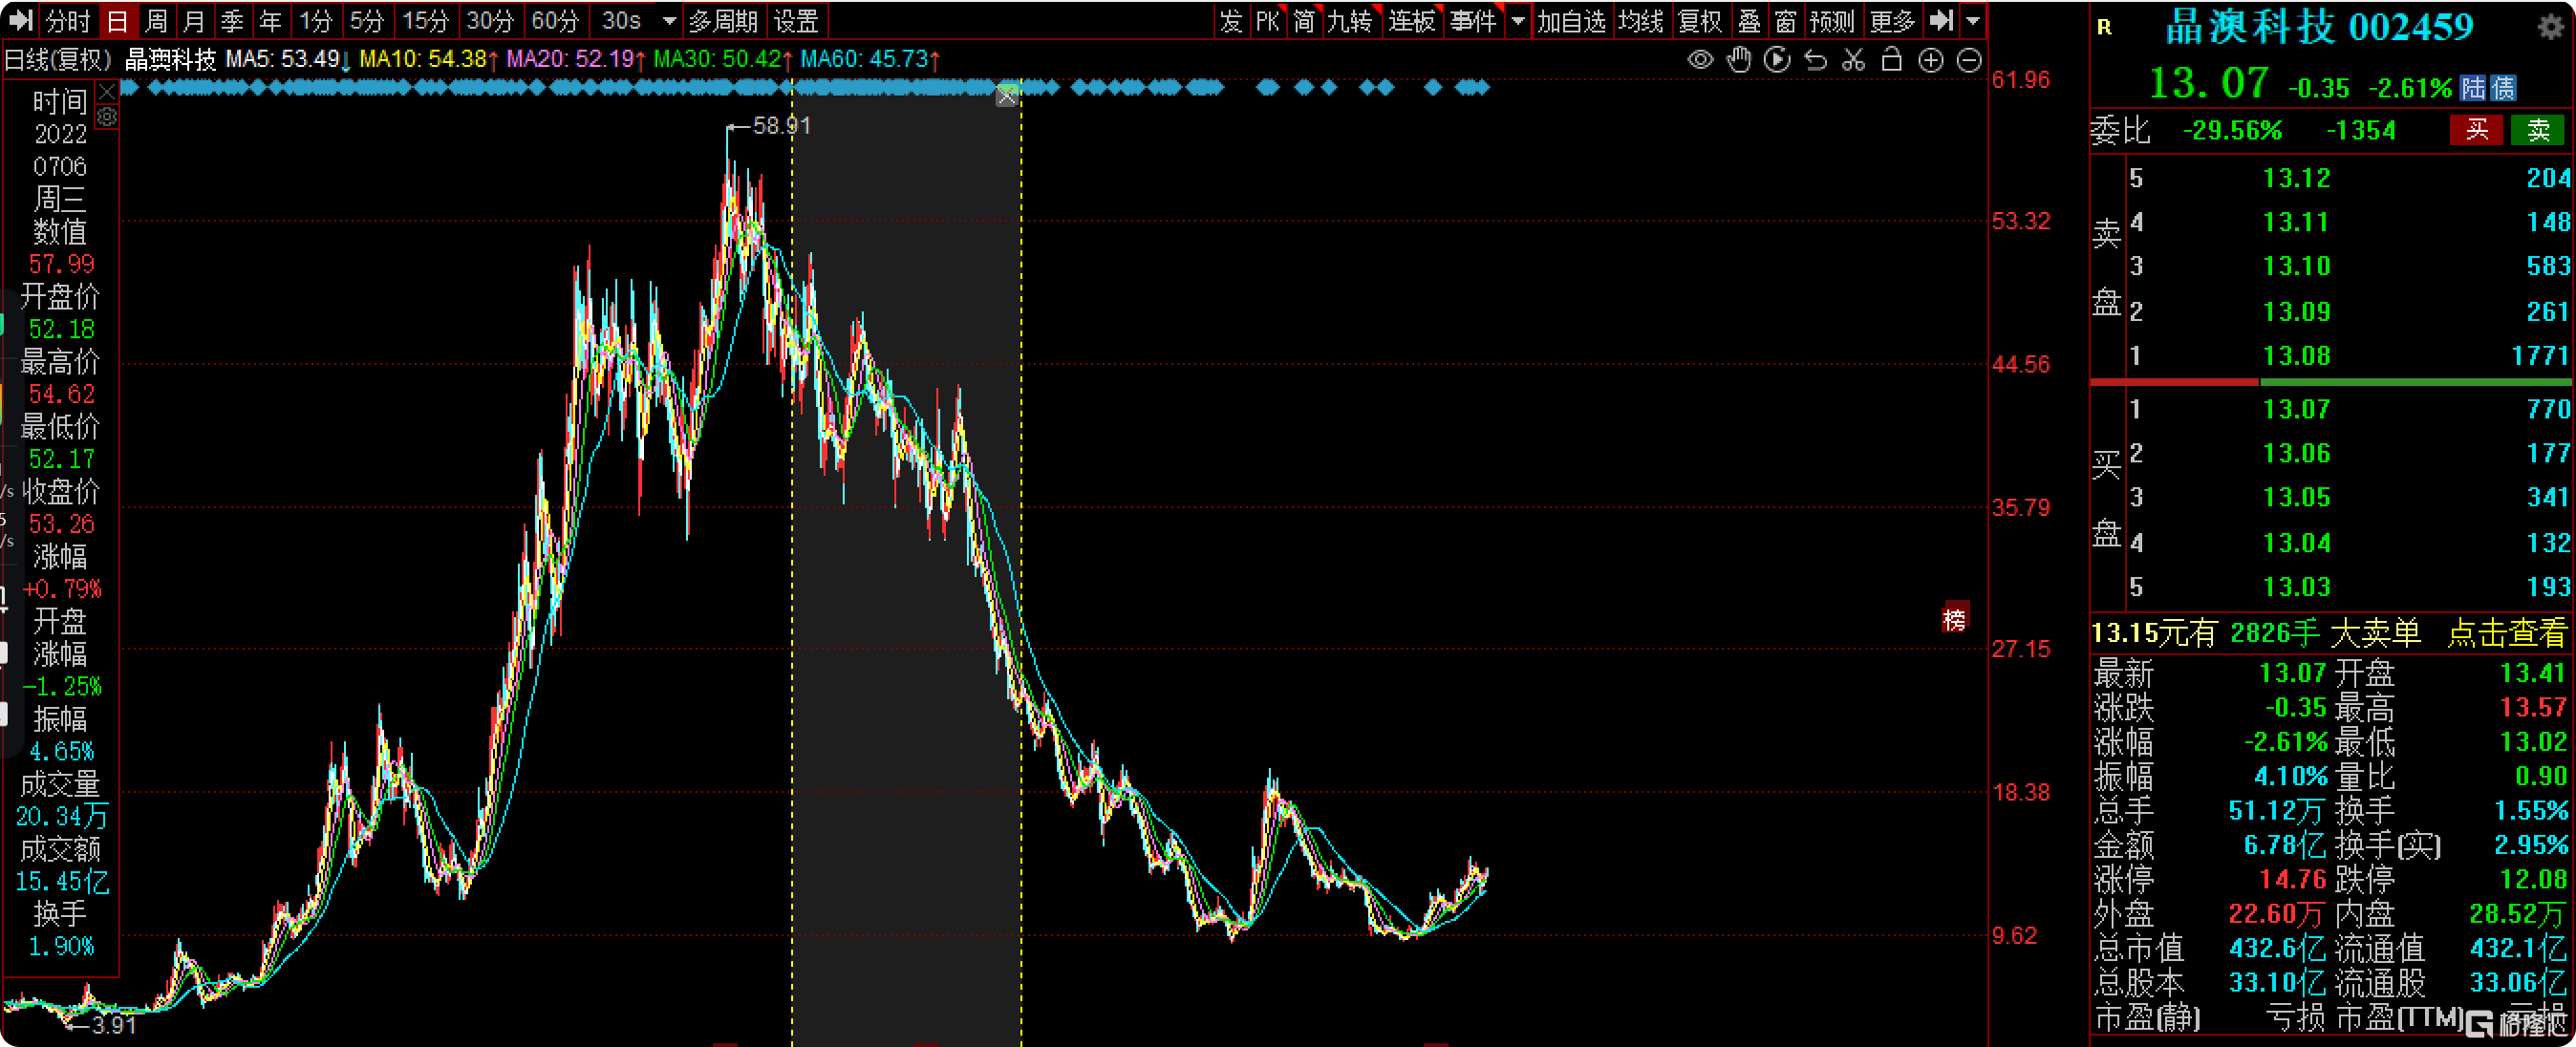Click the red 买 buy button
Screen dimensions: 2576x1047
2476,130
